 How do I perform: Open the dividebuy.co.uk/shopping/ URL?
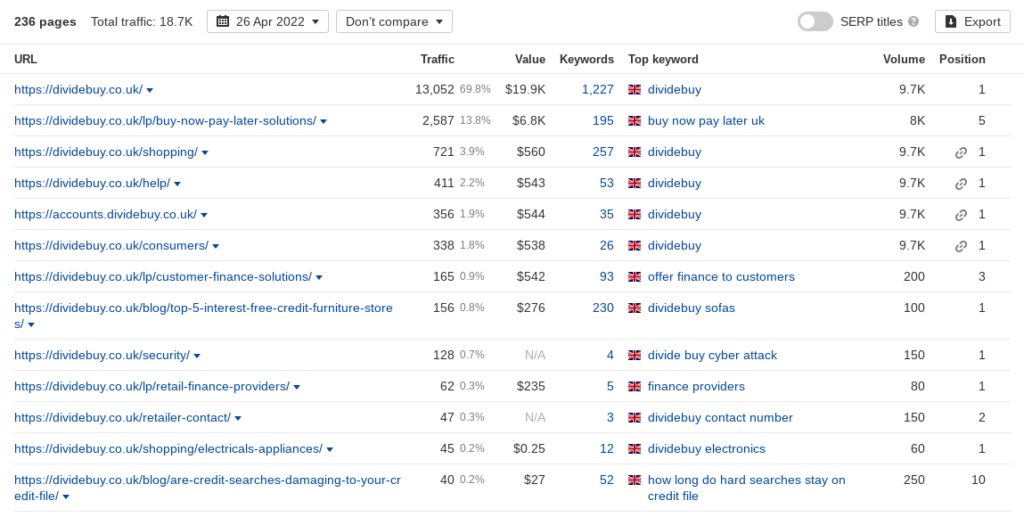coord(106,152)
